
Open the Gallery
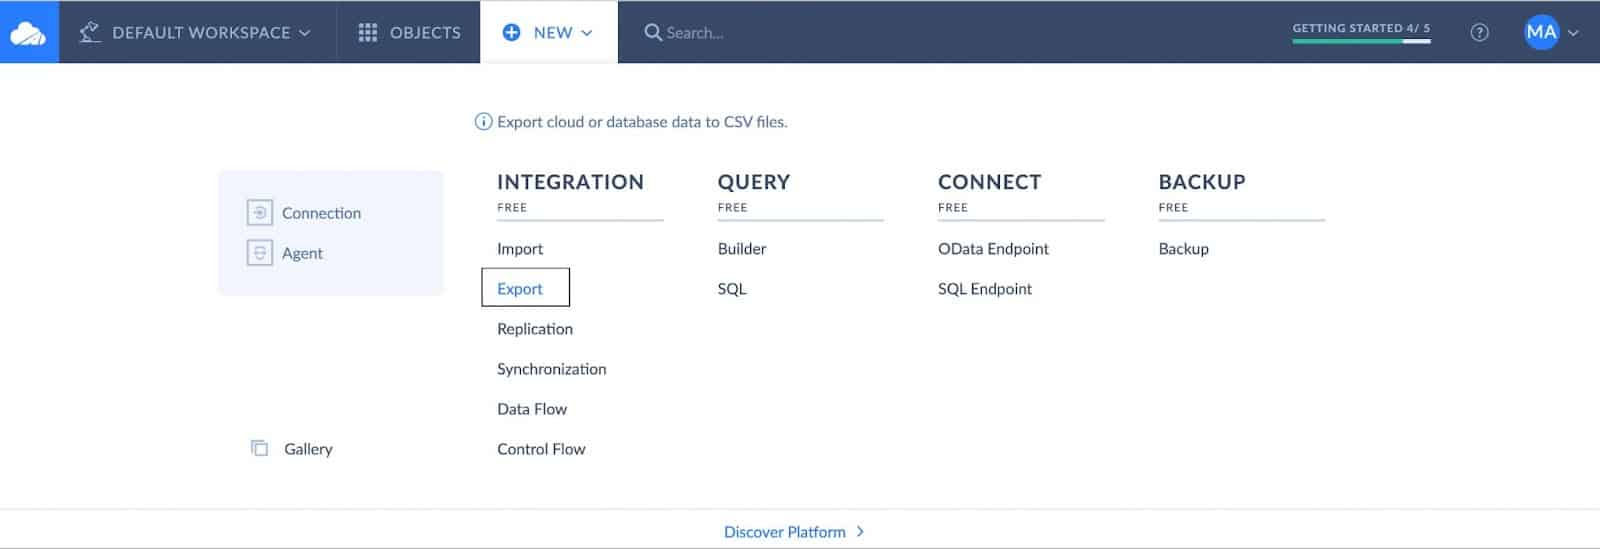[308, 449]
